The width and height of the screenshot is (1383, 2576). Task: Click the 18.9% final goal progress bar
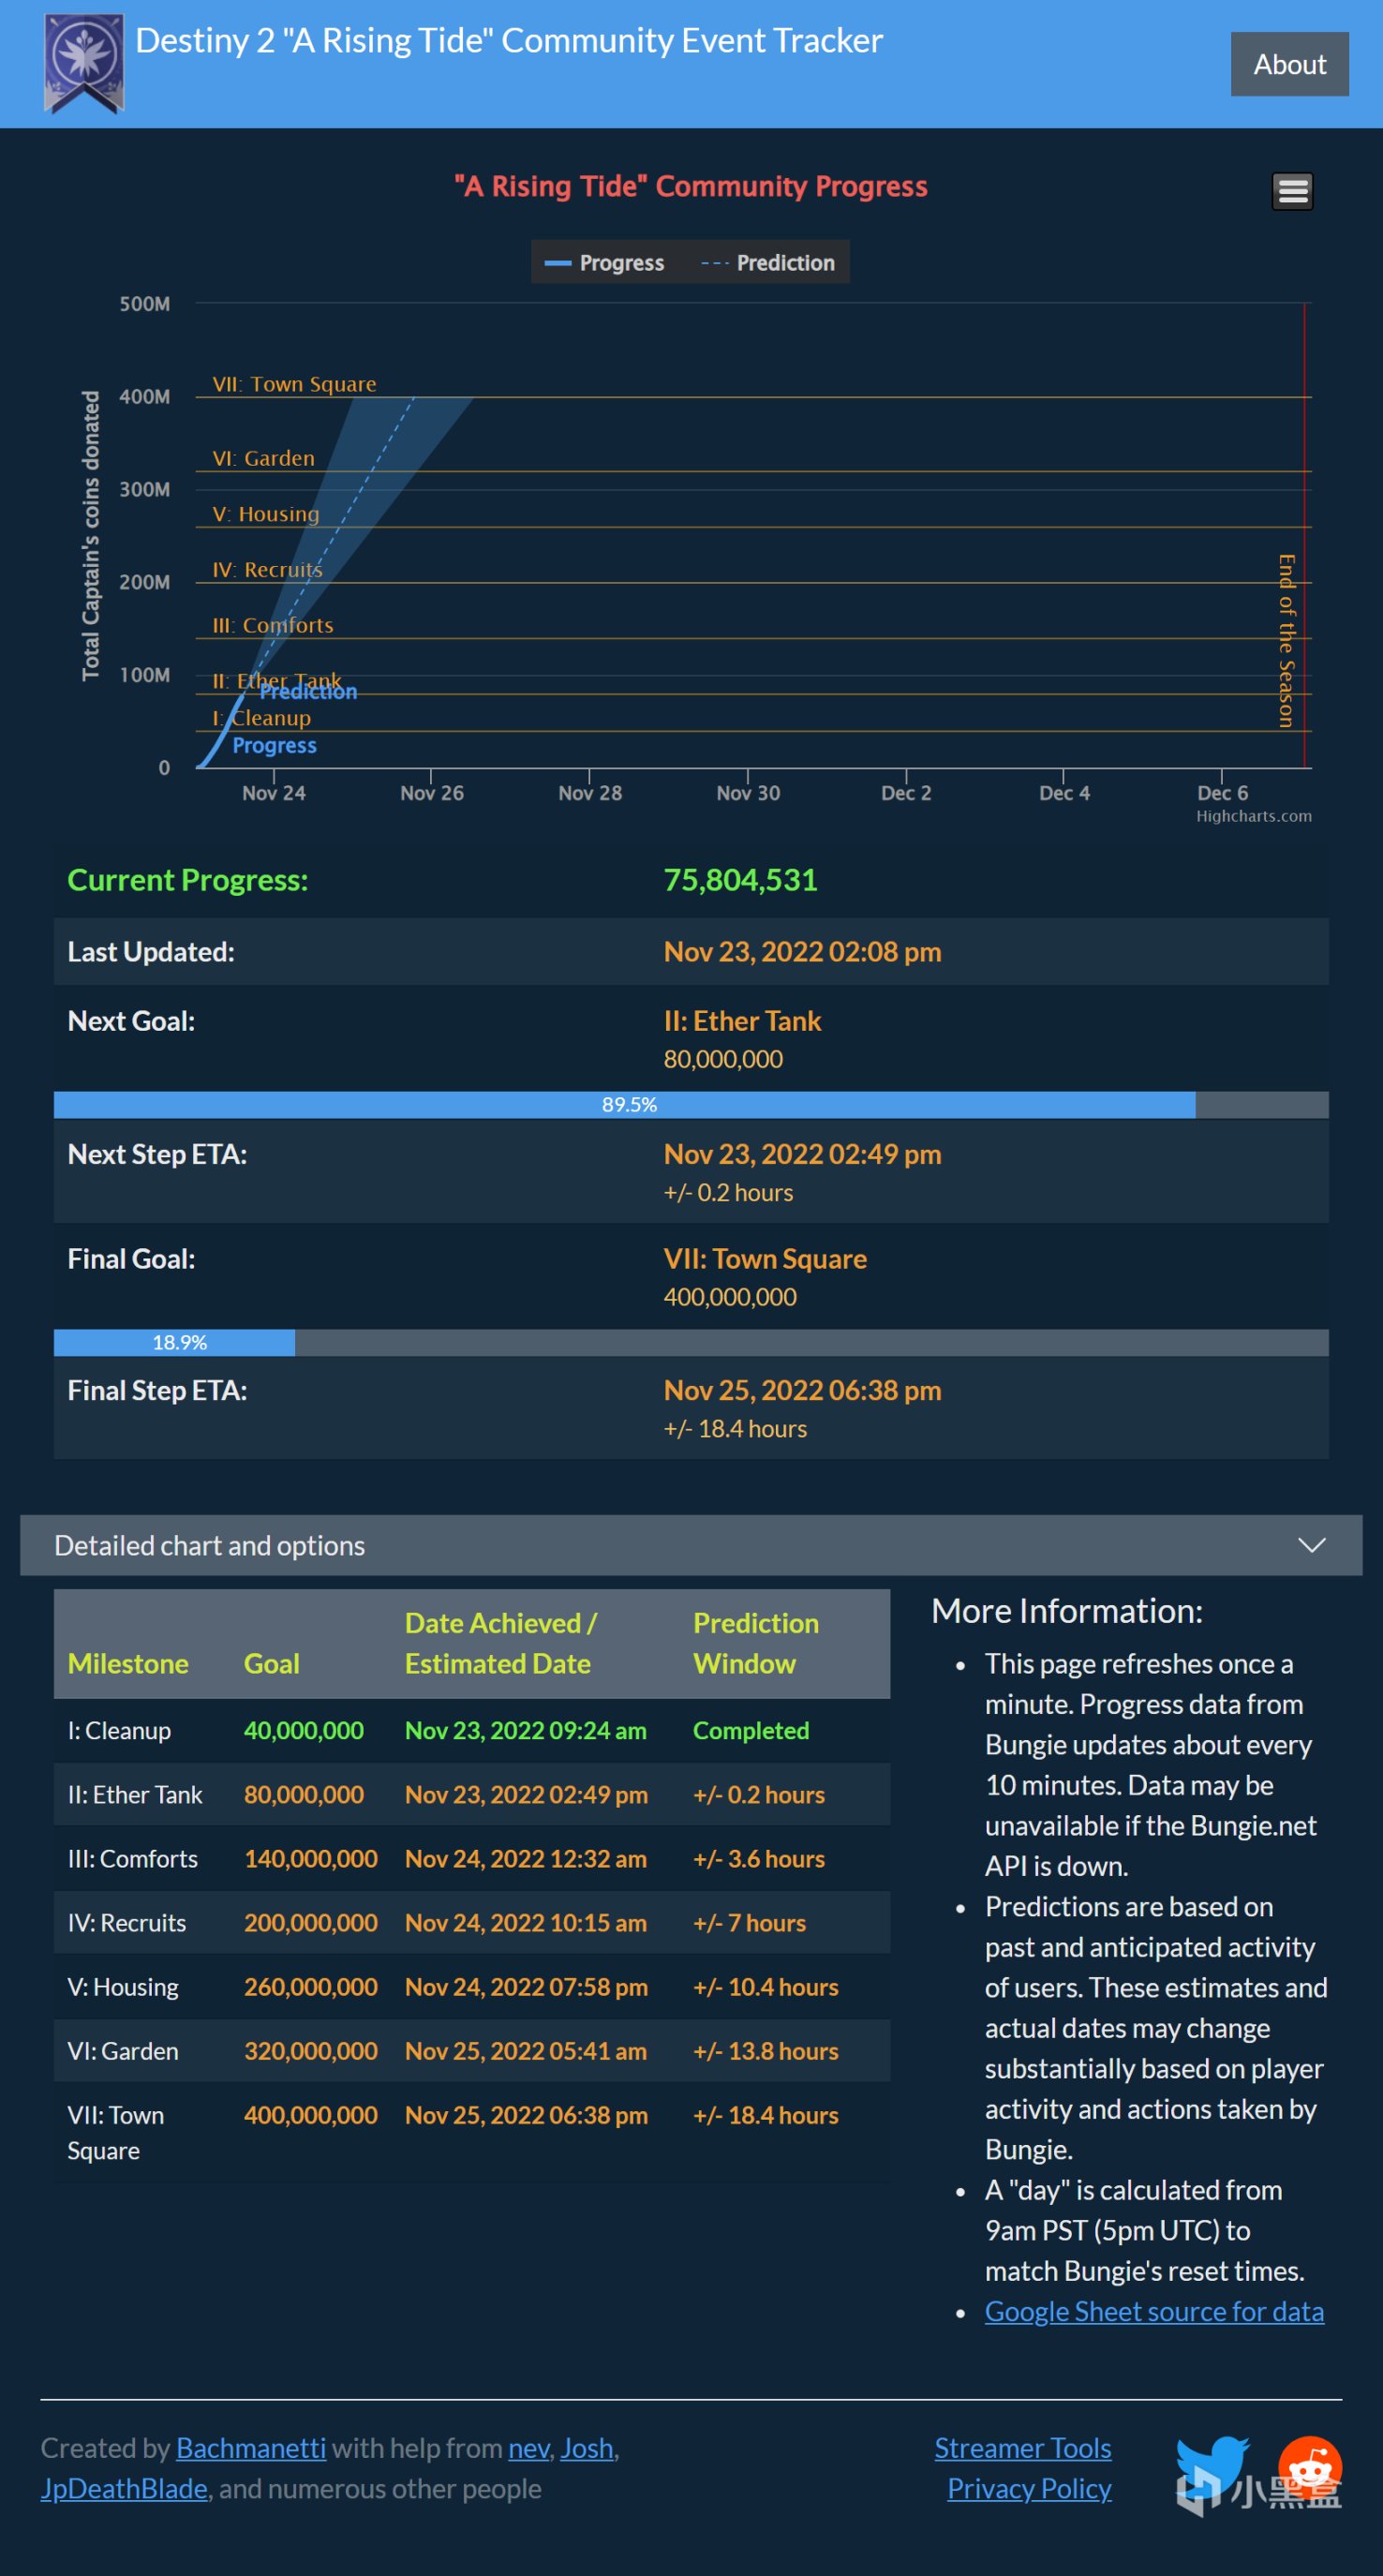[x=691, y=1342]
